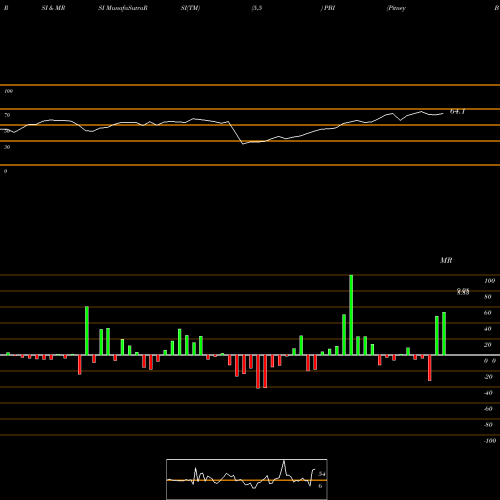Screen dimensions: 500x500
Task: Click the MR axis label 20
Action: point(488,345)
